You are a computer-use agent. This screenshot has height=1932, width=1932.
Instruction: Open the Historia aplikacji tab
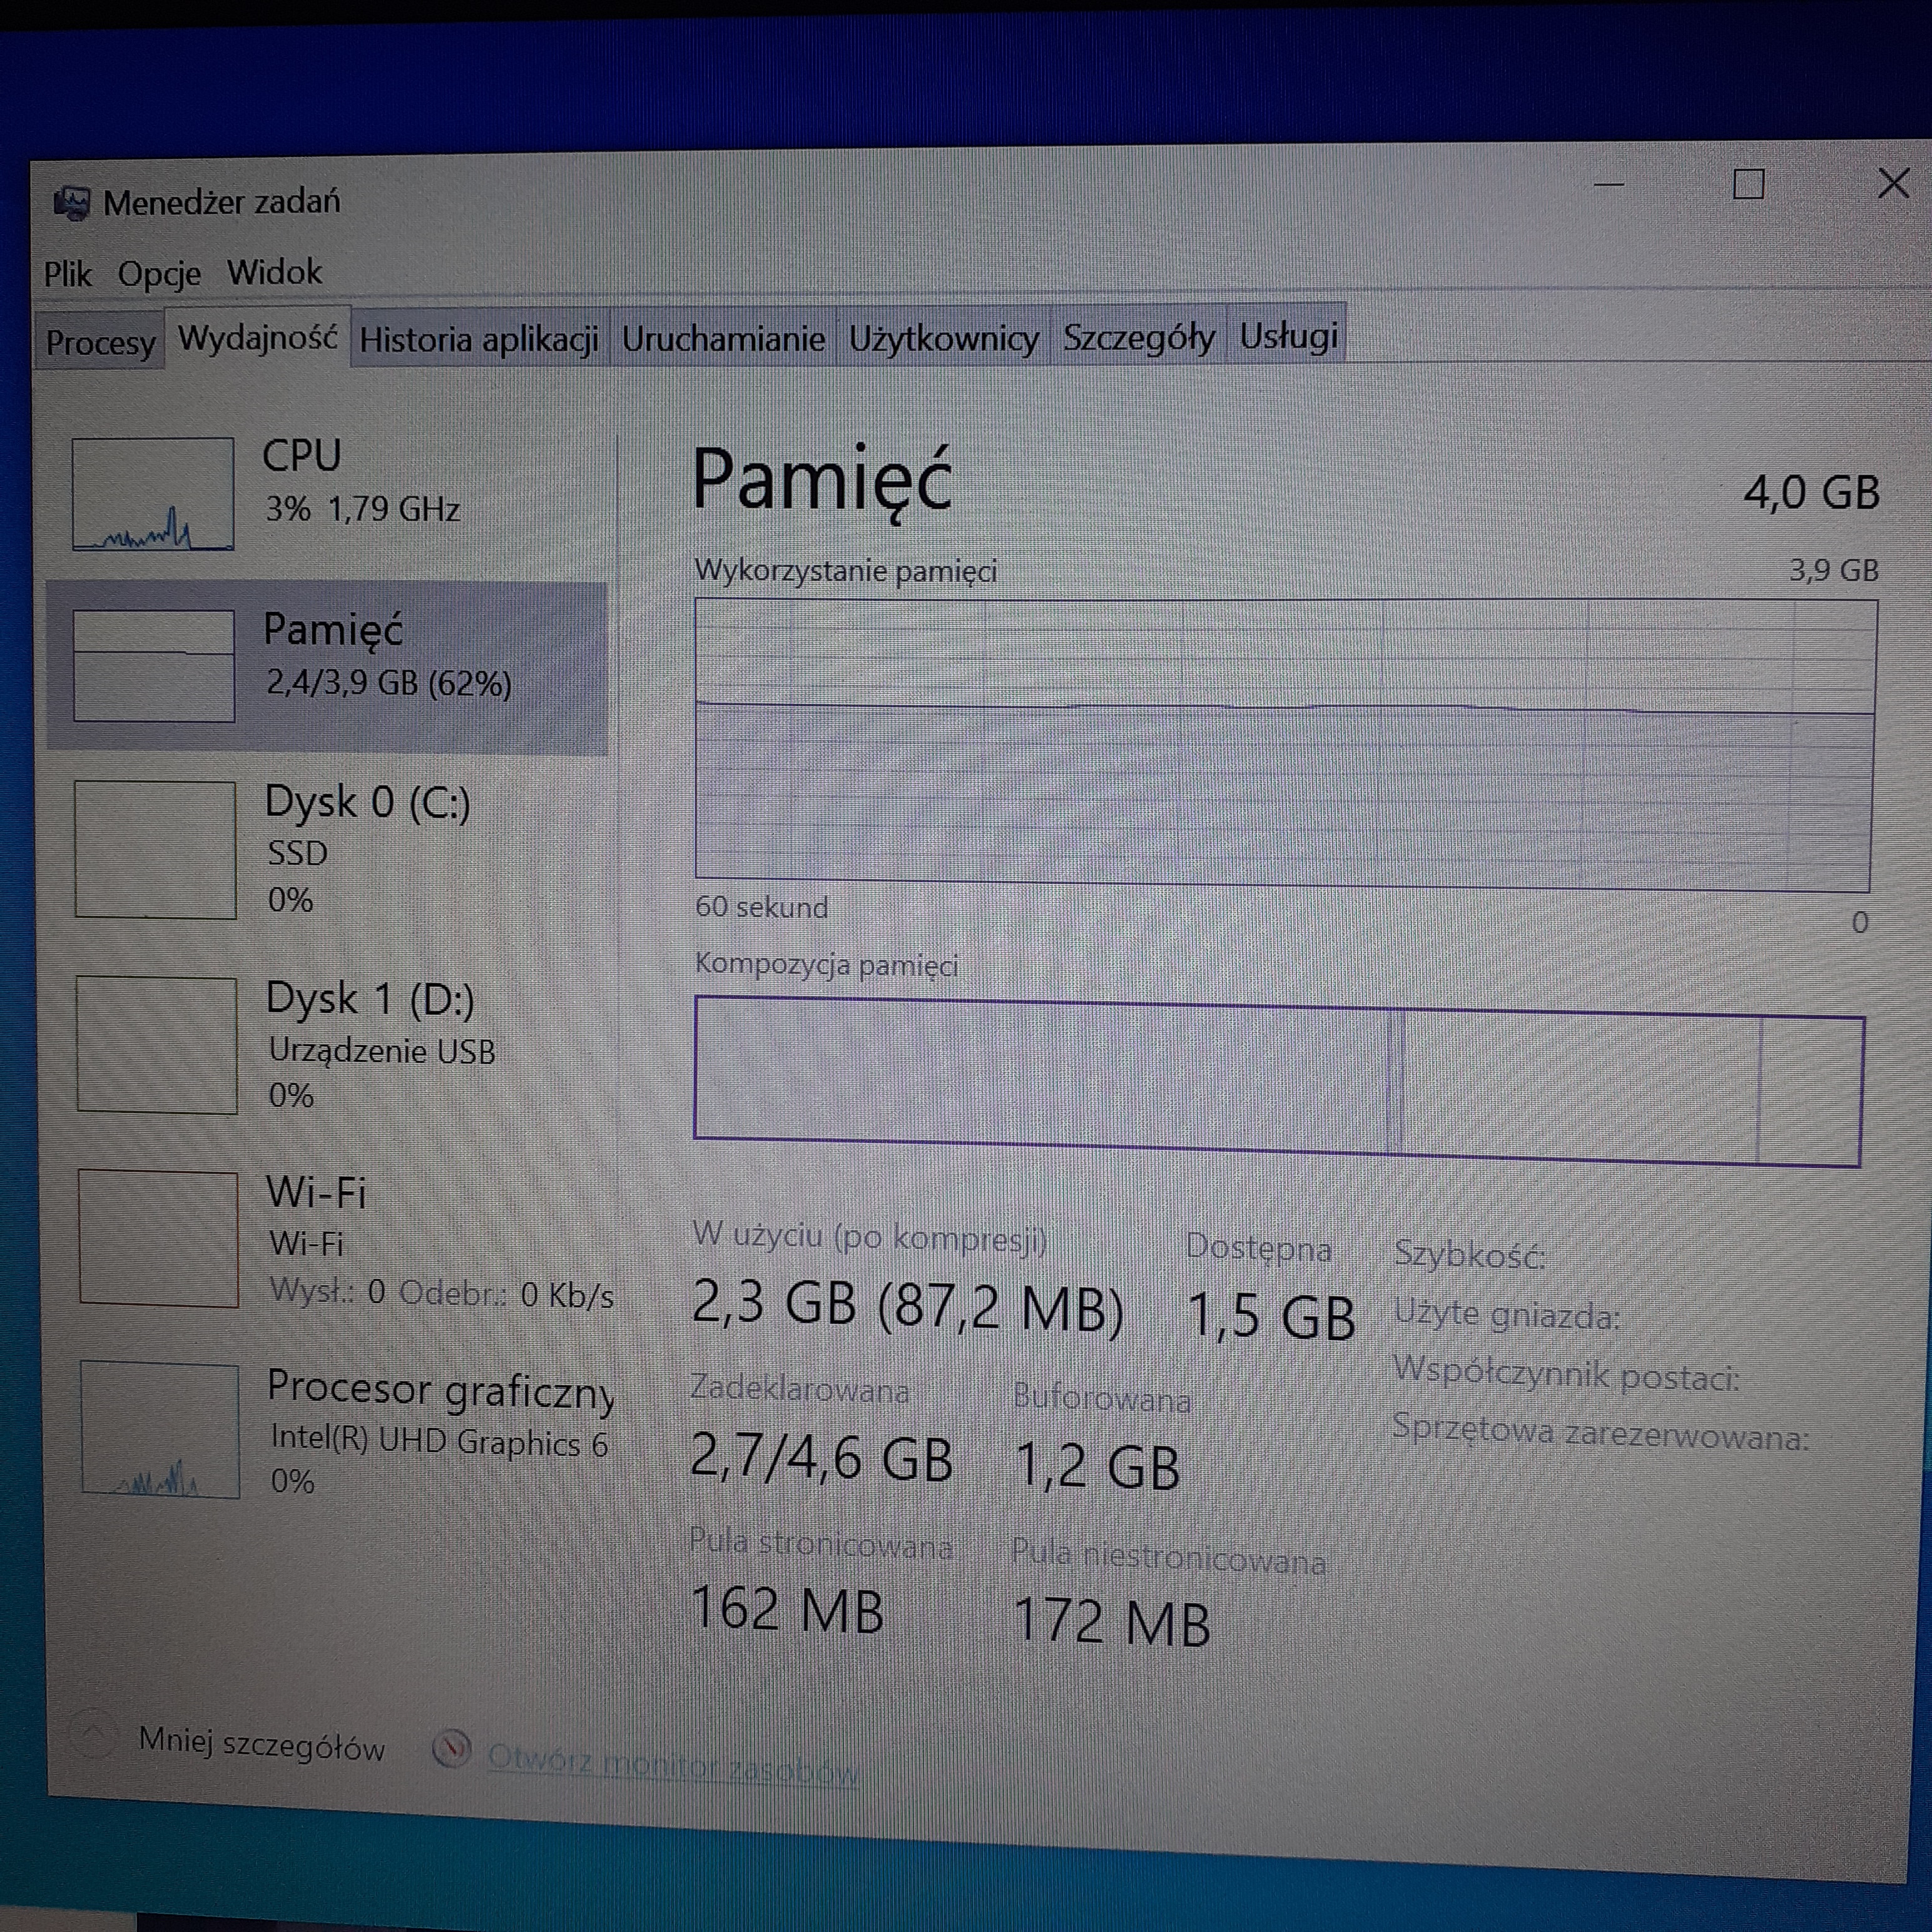(x=479, y=339)
